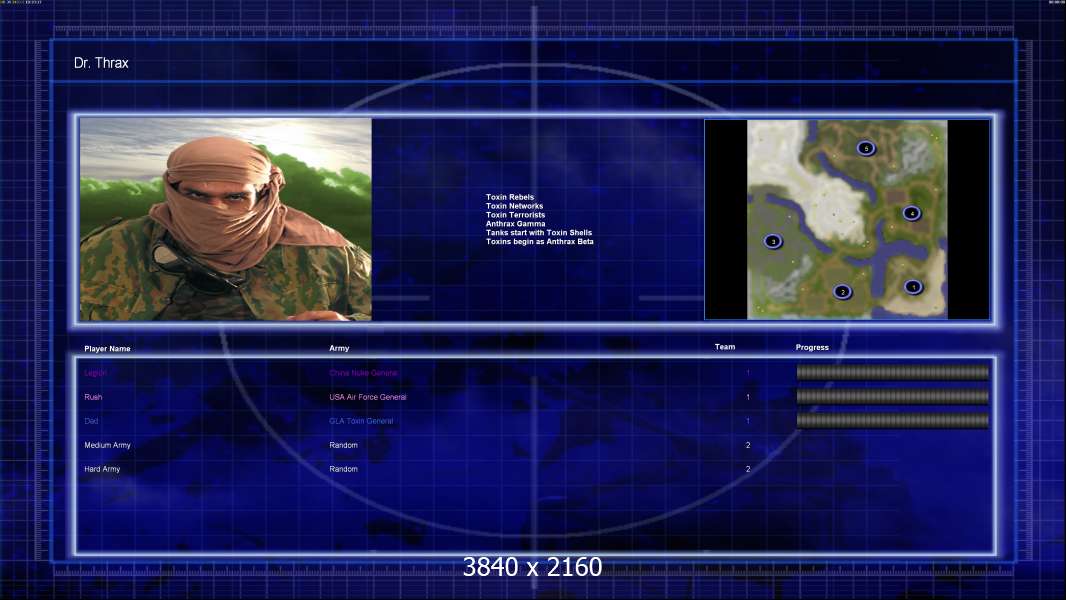Image resolution: width=1066 pixels, height=600 pixels.
Task: Click USA Air Force General army entry
Action: (x=368, y=397)
